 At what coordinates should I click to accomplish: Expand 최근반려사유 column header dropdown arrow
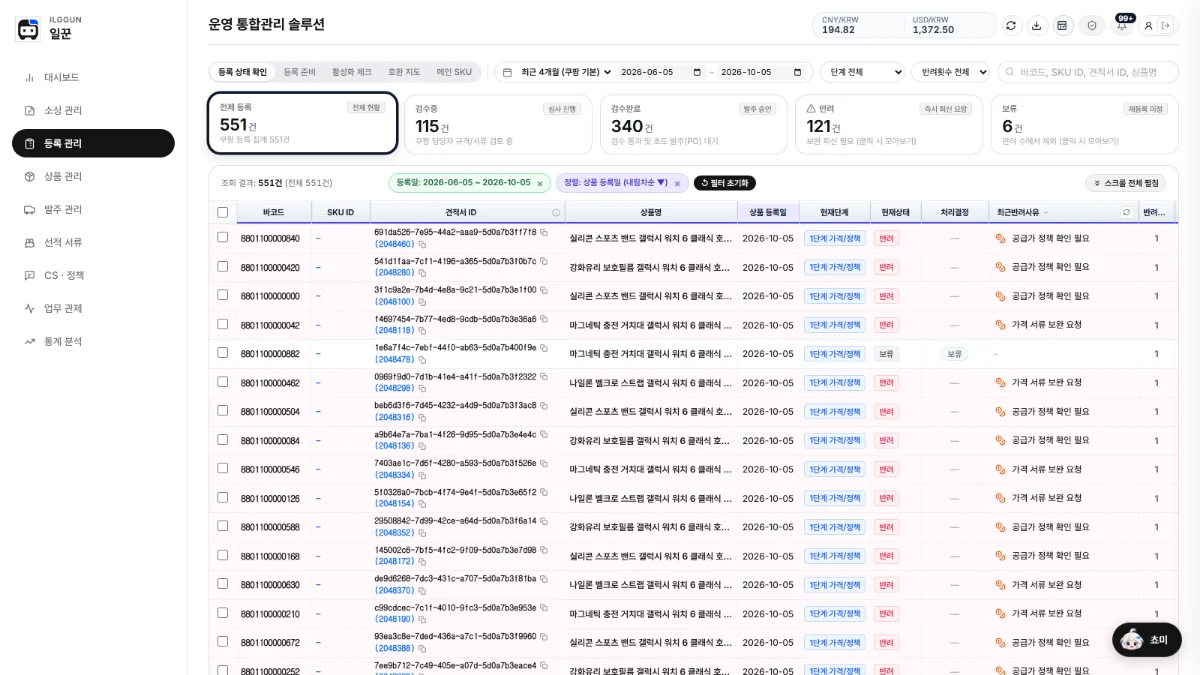[x=1046, y=213]
